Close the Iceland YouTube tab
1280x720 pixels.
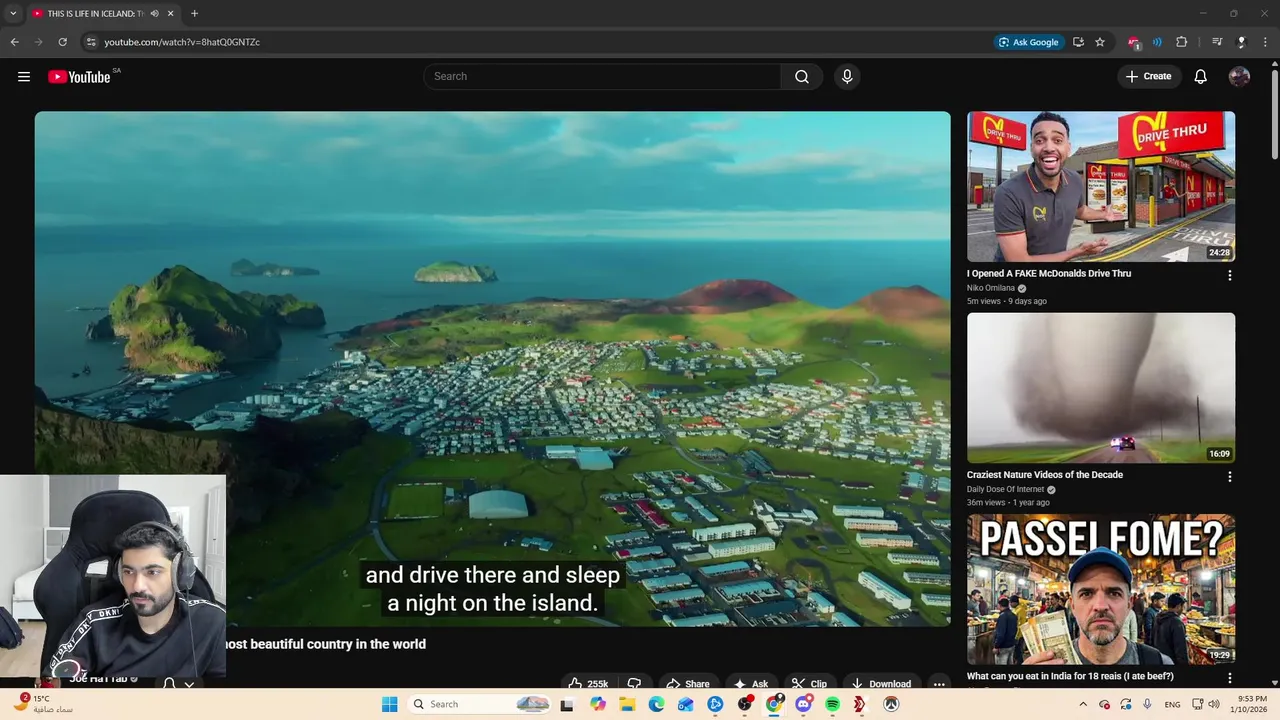[x=171, y=14]
